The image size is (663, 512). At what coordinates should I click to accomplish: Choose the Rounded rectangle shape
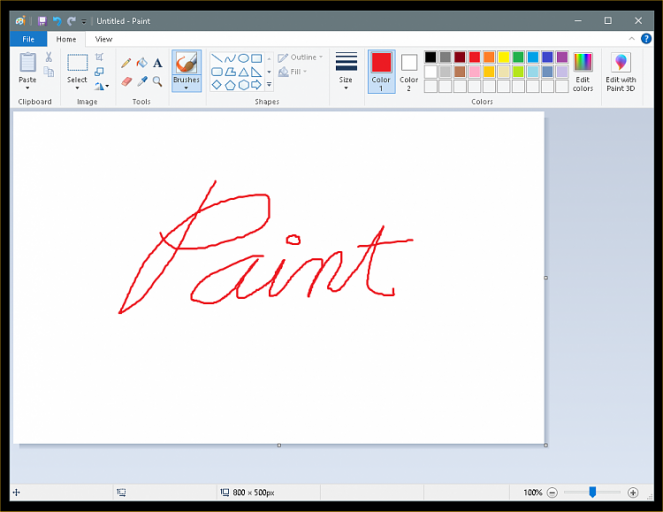tap(216, 72)
